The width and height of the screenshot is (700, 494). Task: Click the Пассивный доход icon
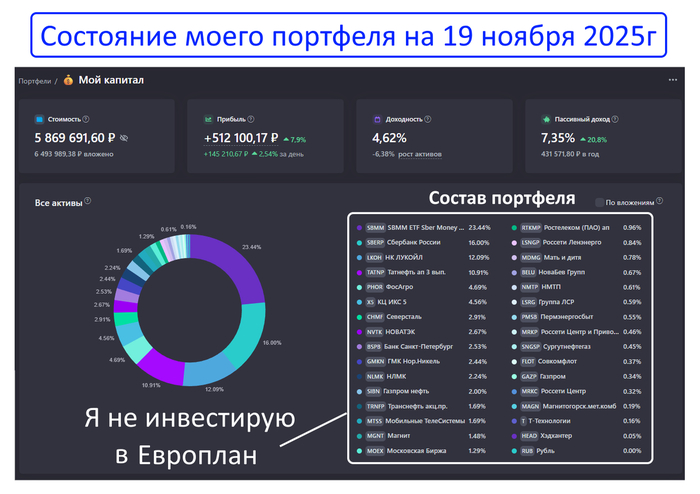point(546,118)
